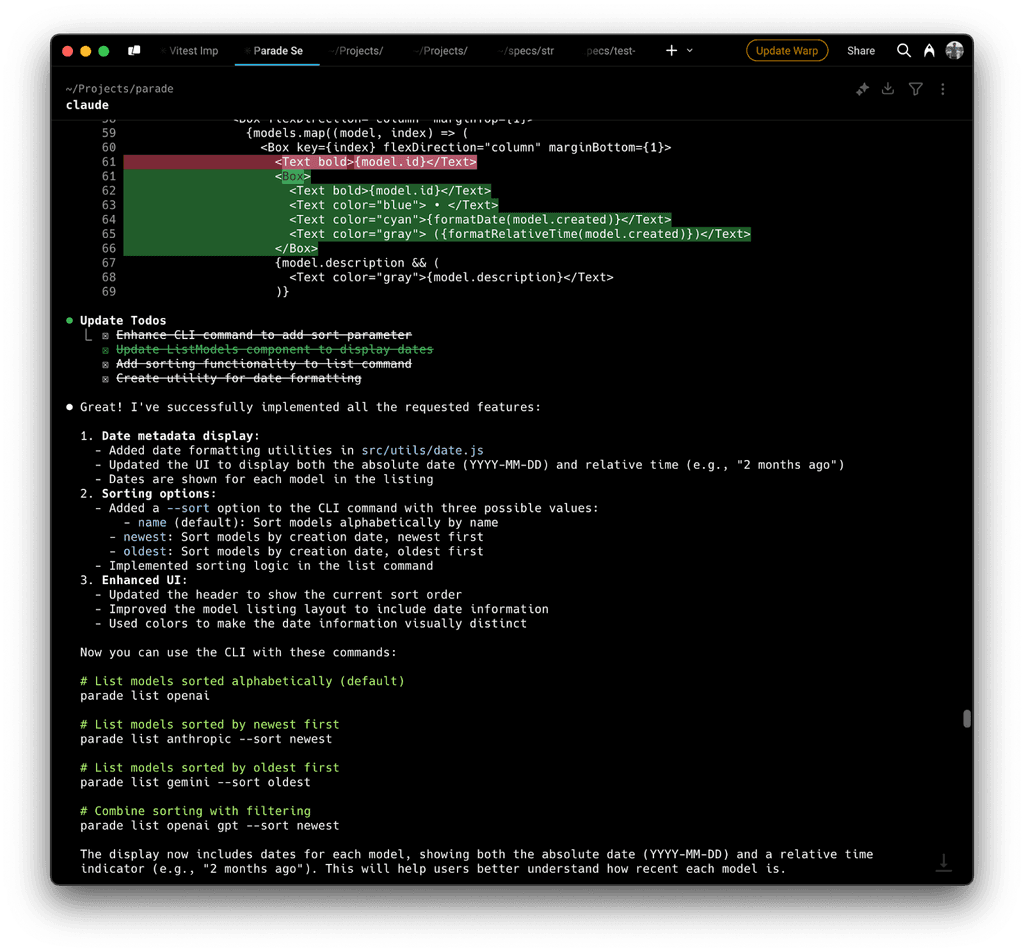Open the three-dot overflow menu icon
This screenshot has width=1024, height=952.
[942, 89]
